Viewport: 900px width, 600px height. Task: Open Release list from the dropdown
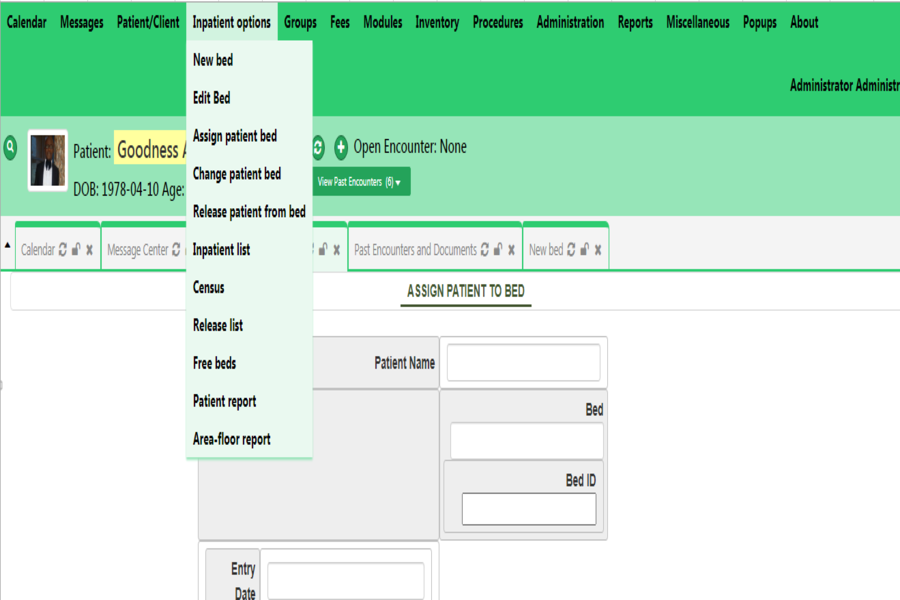(249, 325)
